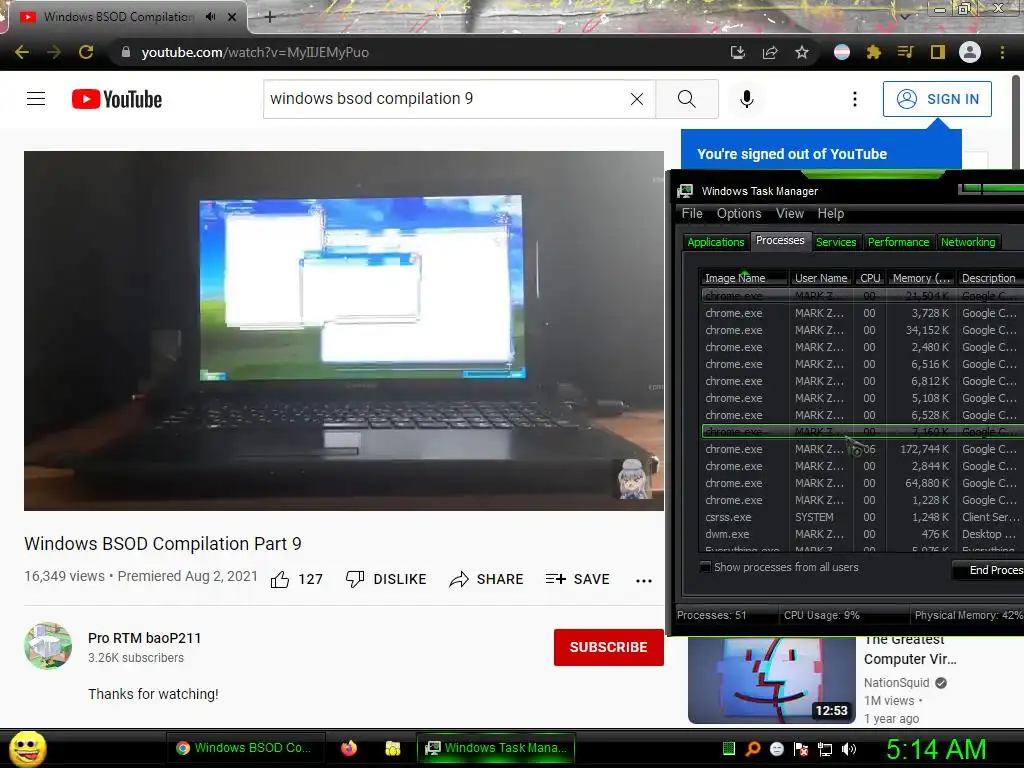1024x768 pixels.
Task: Sort processes by Description column
Action: click(x=989, y=278)
